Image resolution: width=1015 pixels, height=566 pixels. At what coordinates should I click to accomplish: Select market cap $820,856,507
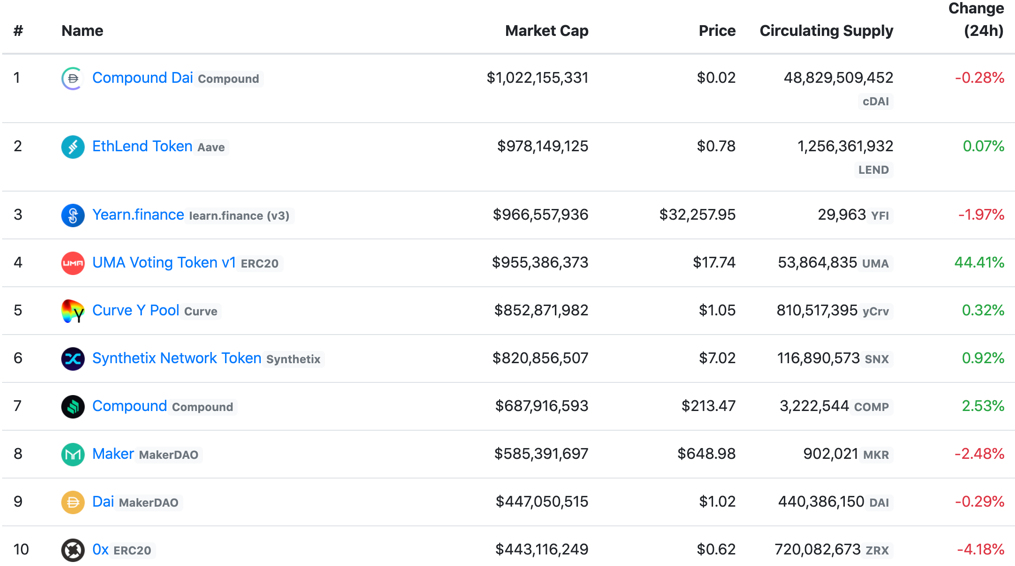(x=541, y=359)
